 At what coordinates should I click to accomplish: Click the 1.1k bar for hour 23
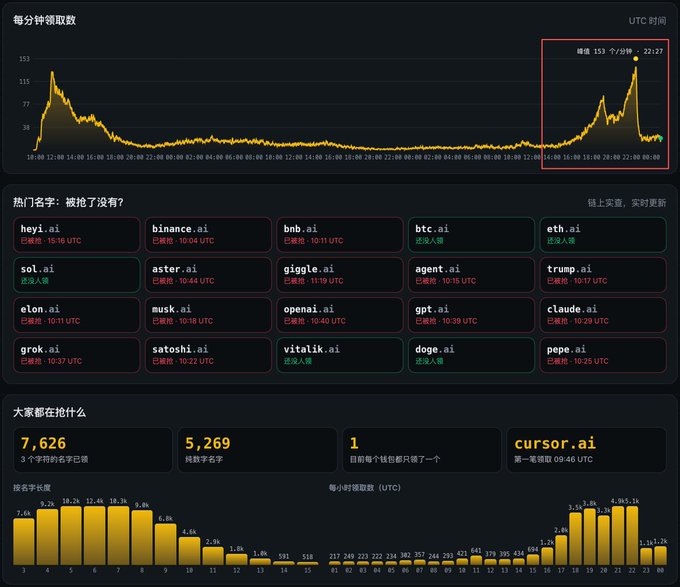[x=646, y=557]
